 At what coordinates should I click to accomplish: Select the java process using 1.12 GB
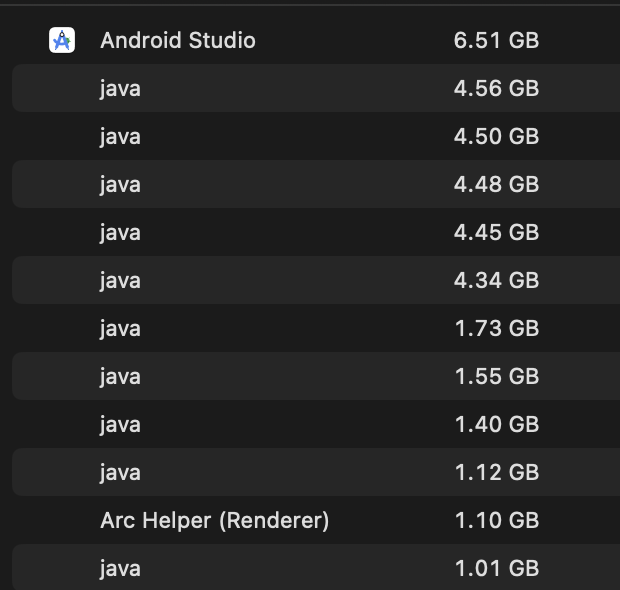point(120,473)
